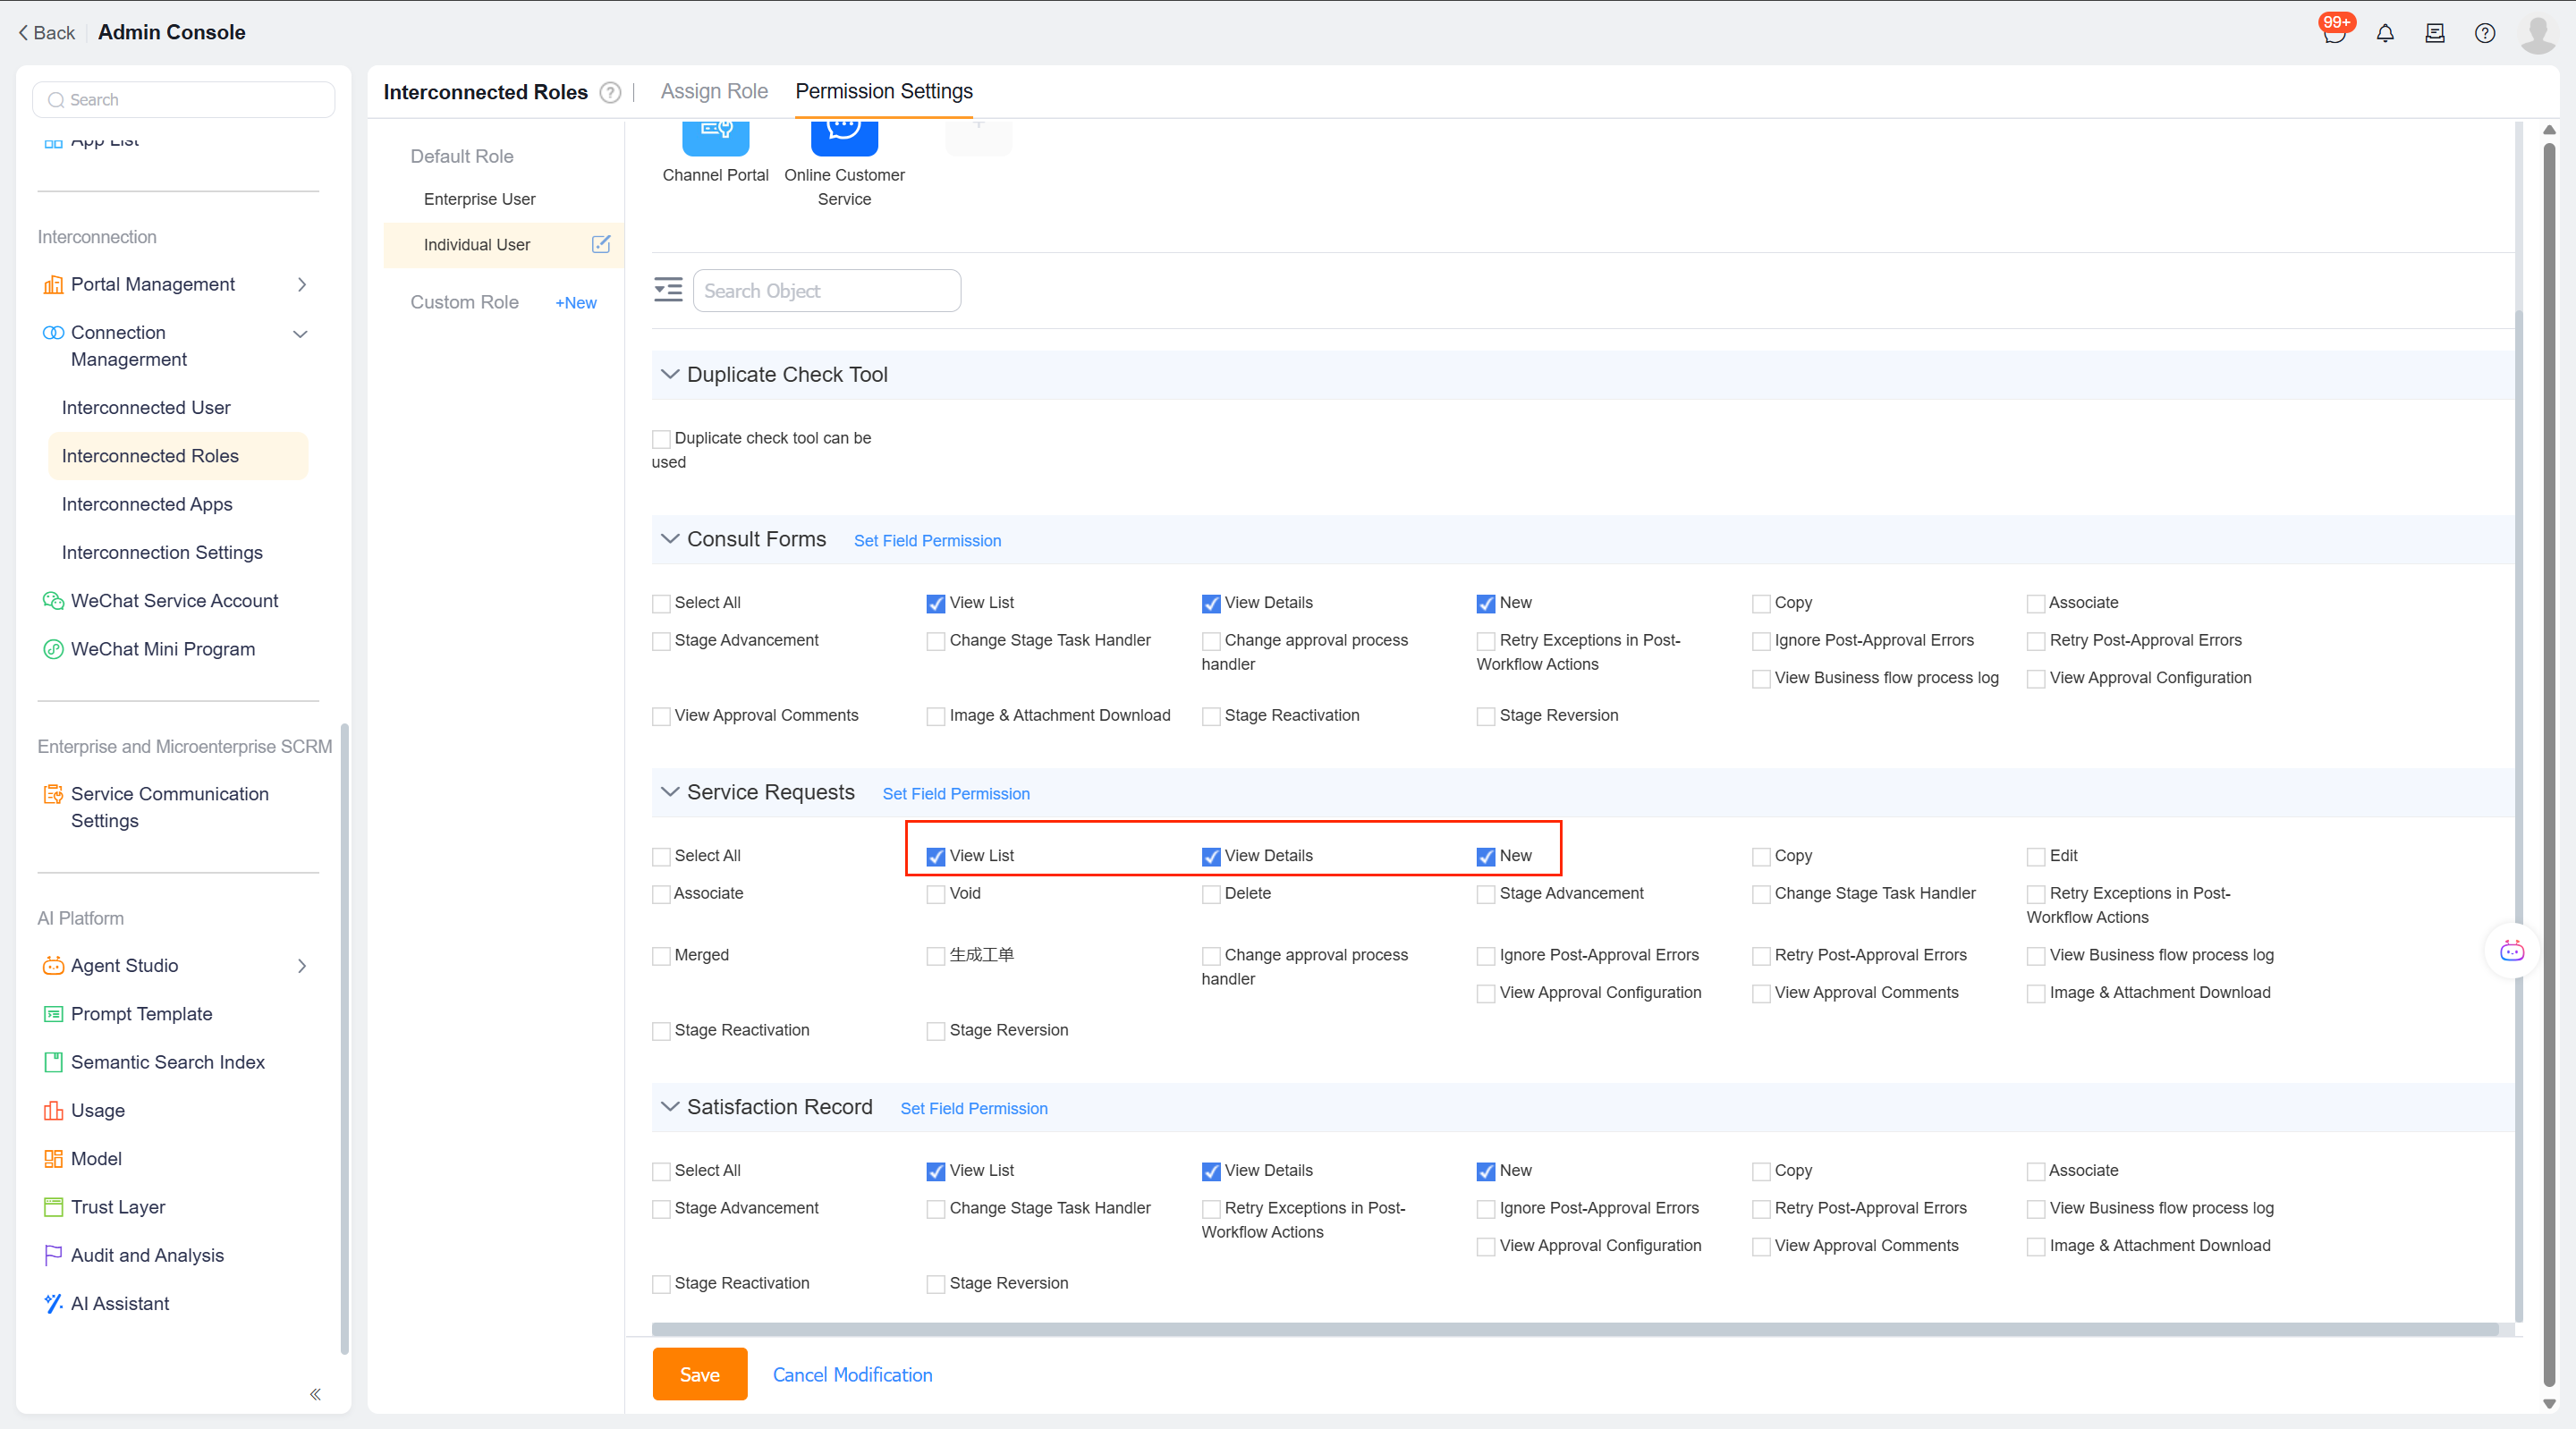Focus the sidebar Search field

[x=184, y=100]
